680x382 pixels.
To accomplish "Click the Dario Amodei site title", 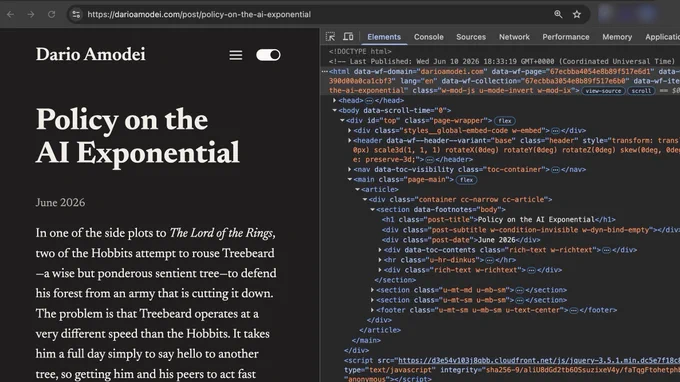I will tap(90, 55).
